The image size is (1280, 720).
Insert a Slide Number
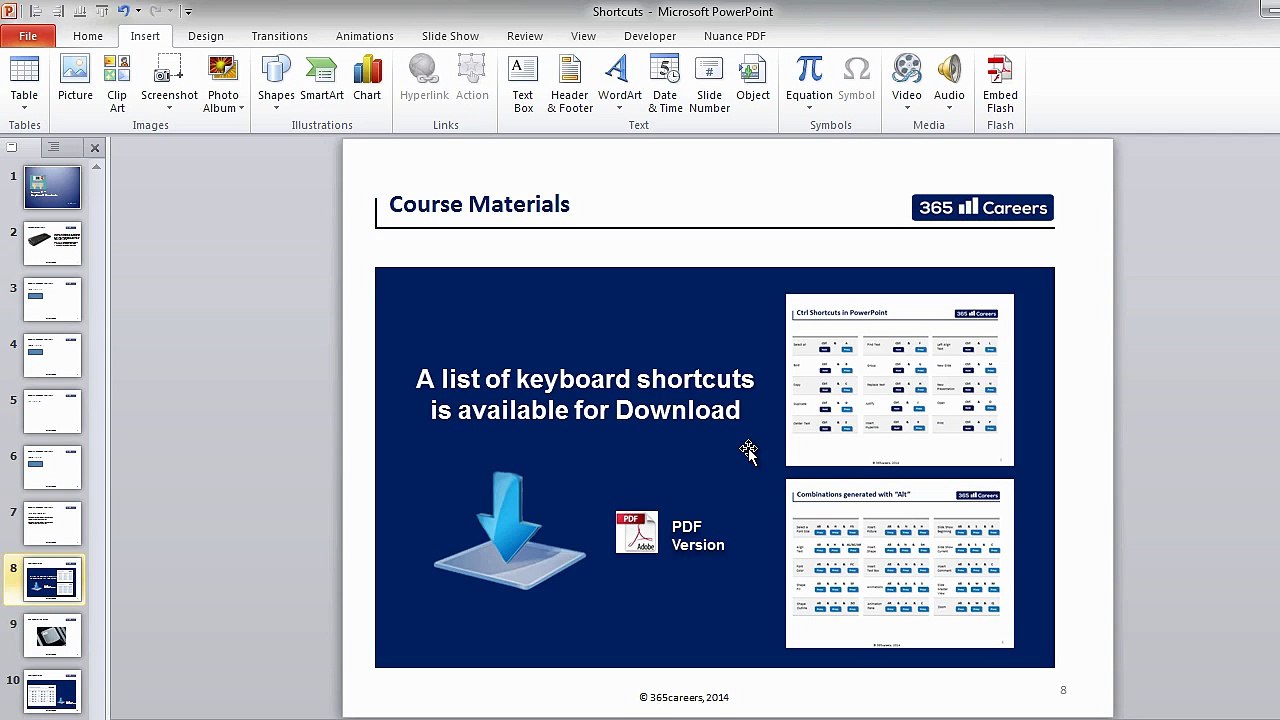[x=709, y=84]
